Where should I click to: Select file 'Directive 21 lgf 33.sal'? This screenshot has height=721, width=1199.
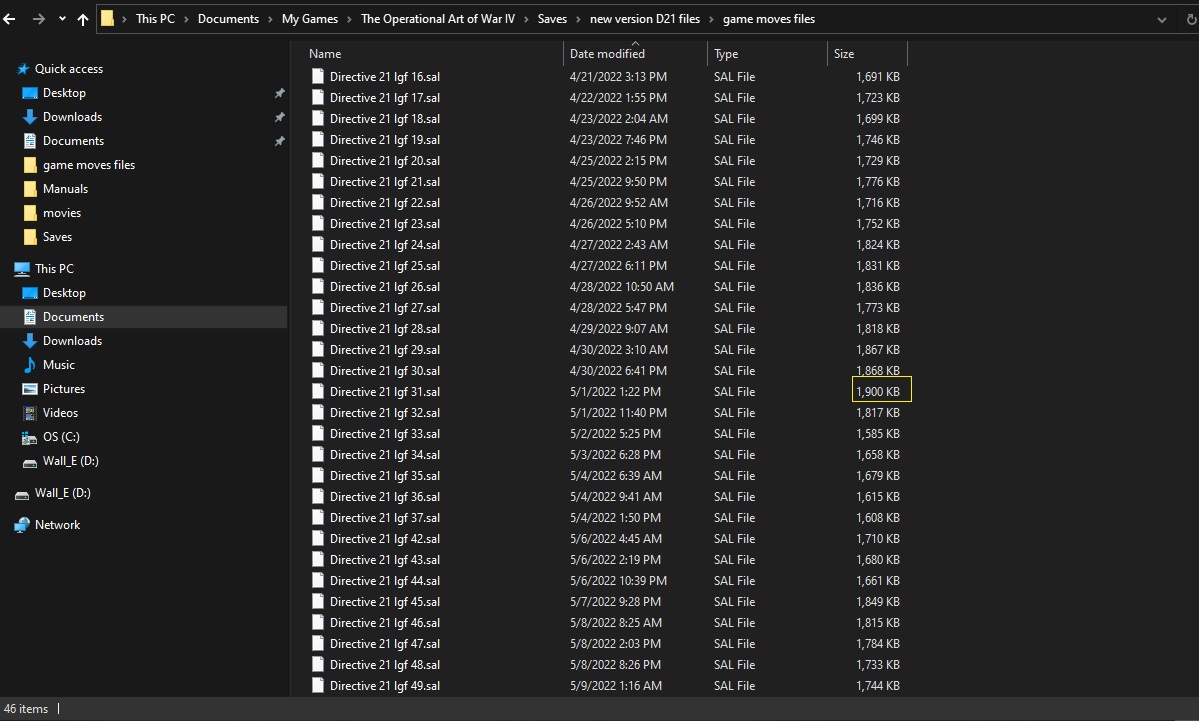pos(385,434)
